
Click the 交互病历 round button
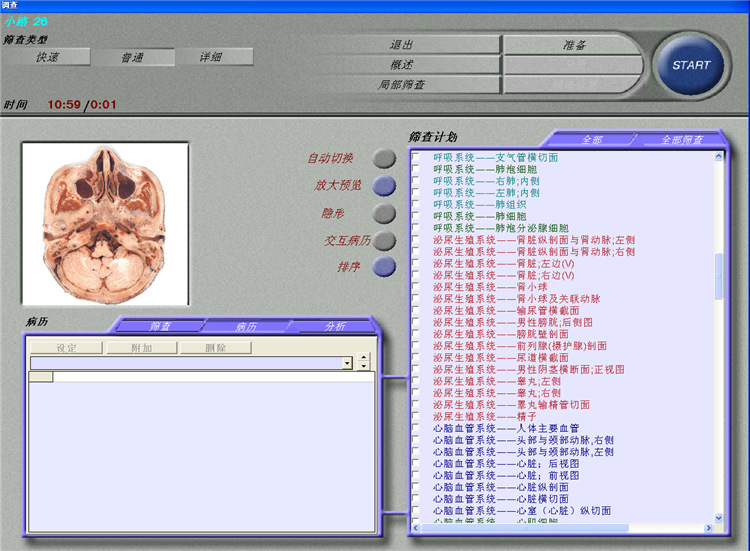tap(384, 241)
